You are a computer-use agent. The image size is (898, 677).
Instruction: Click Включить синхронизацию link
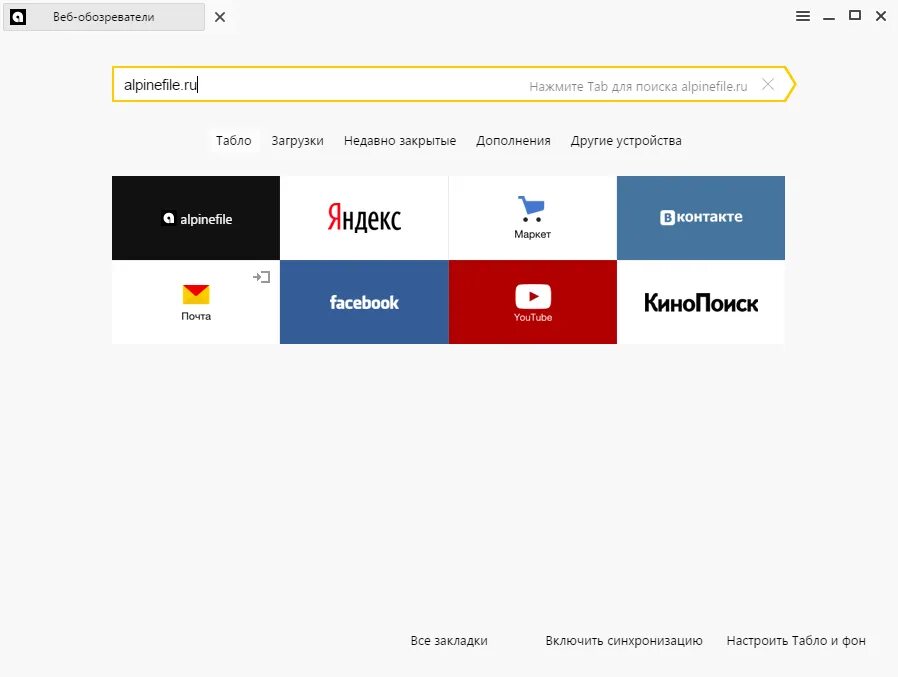click(x=624, y=641)
